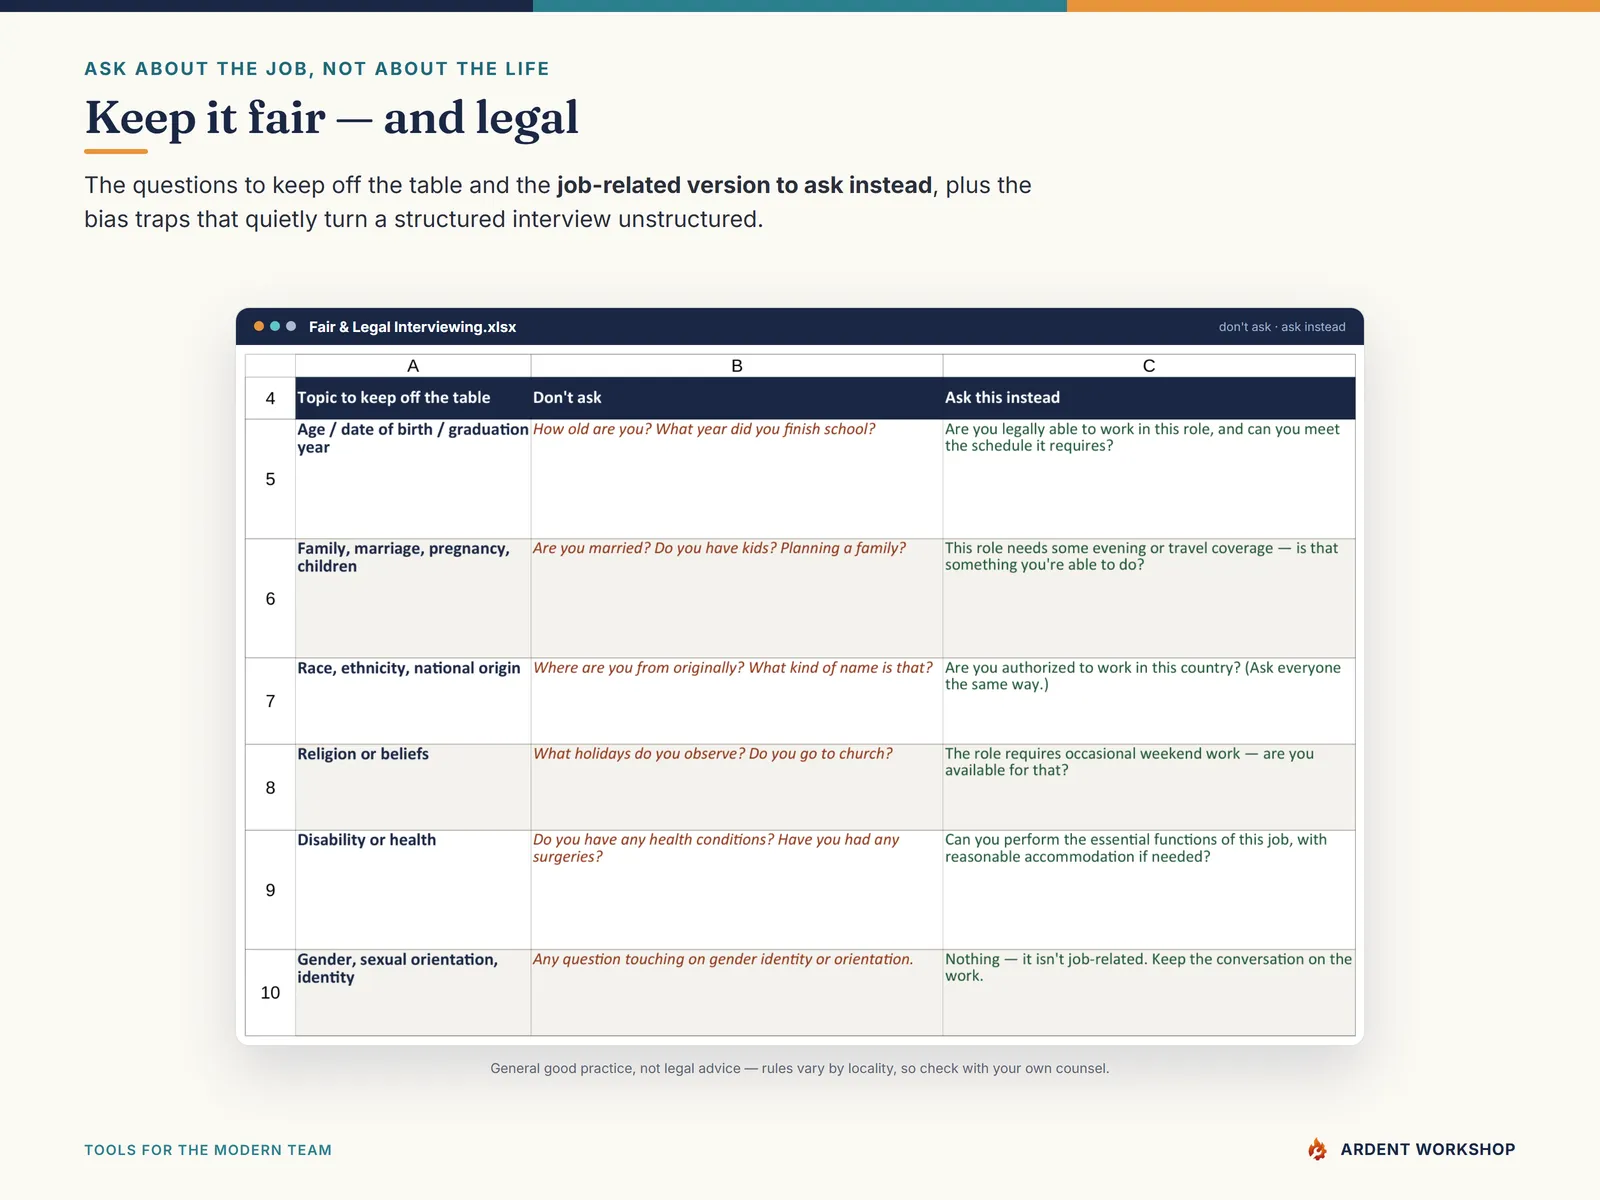This screenshot has height=1200, width=1600.
Task: Click the 'Don't ask' header cell
Action: coord(737,398)
